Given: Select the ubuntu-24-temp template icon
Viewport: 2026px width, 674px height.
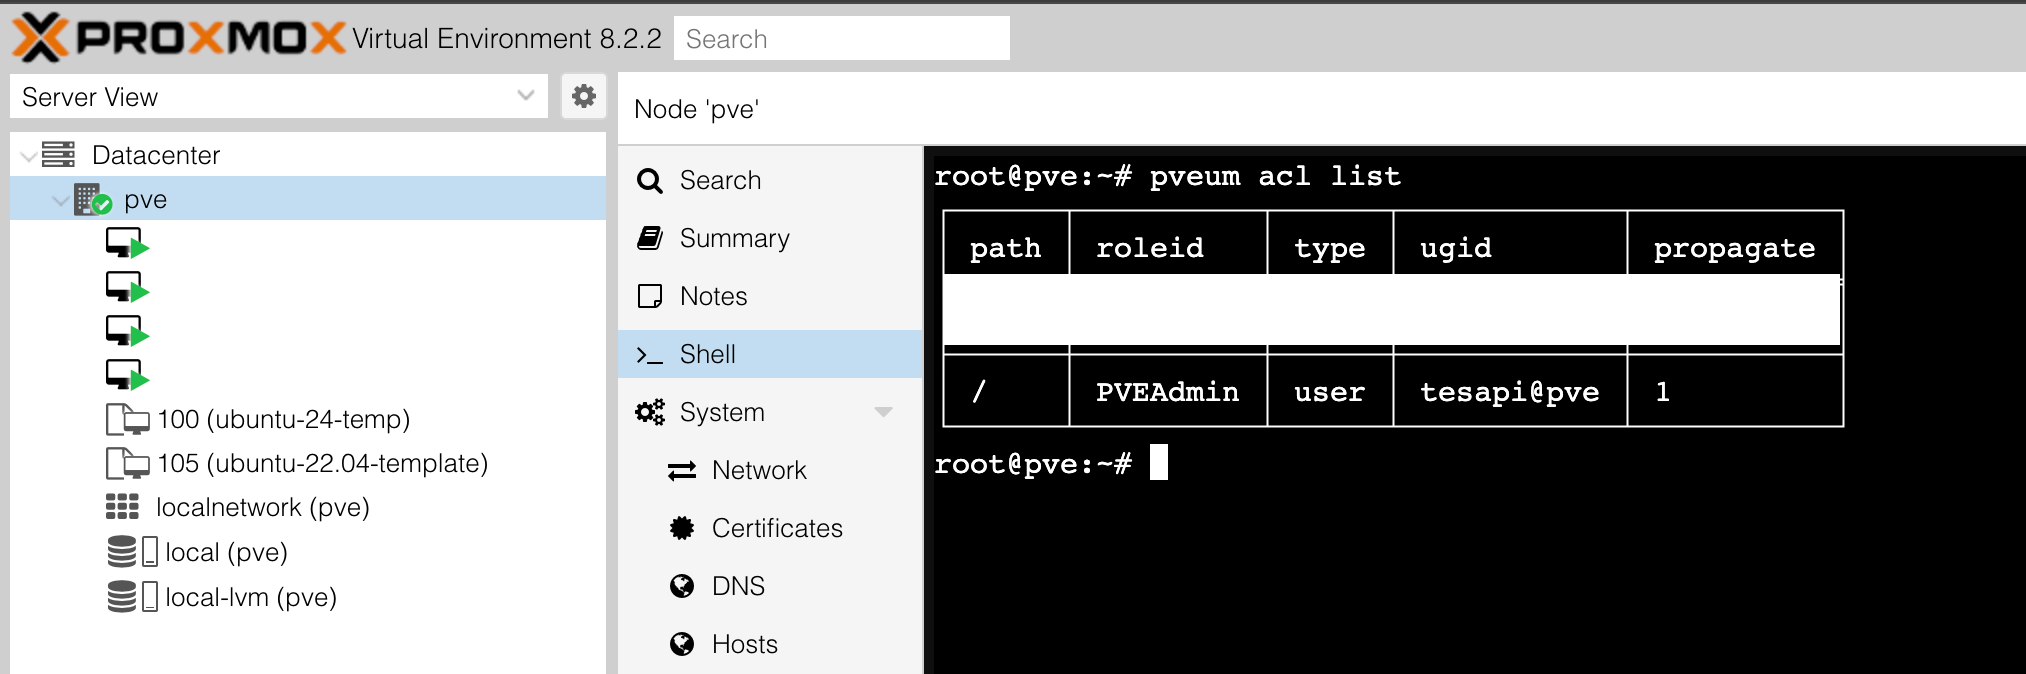Looking at the screenshot, I should click(x=127, y=419).
